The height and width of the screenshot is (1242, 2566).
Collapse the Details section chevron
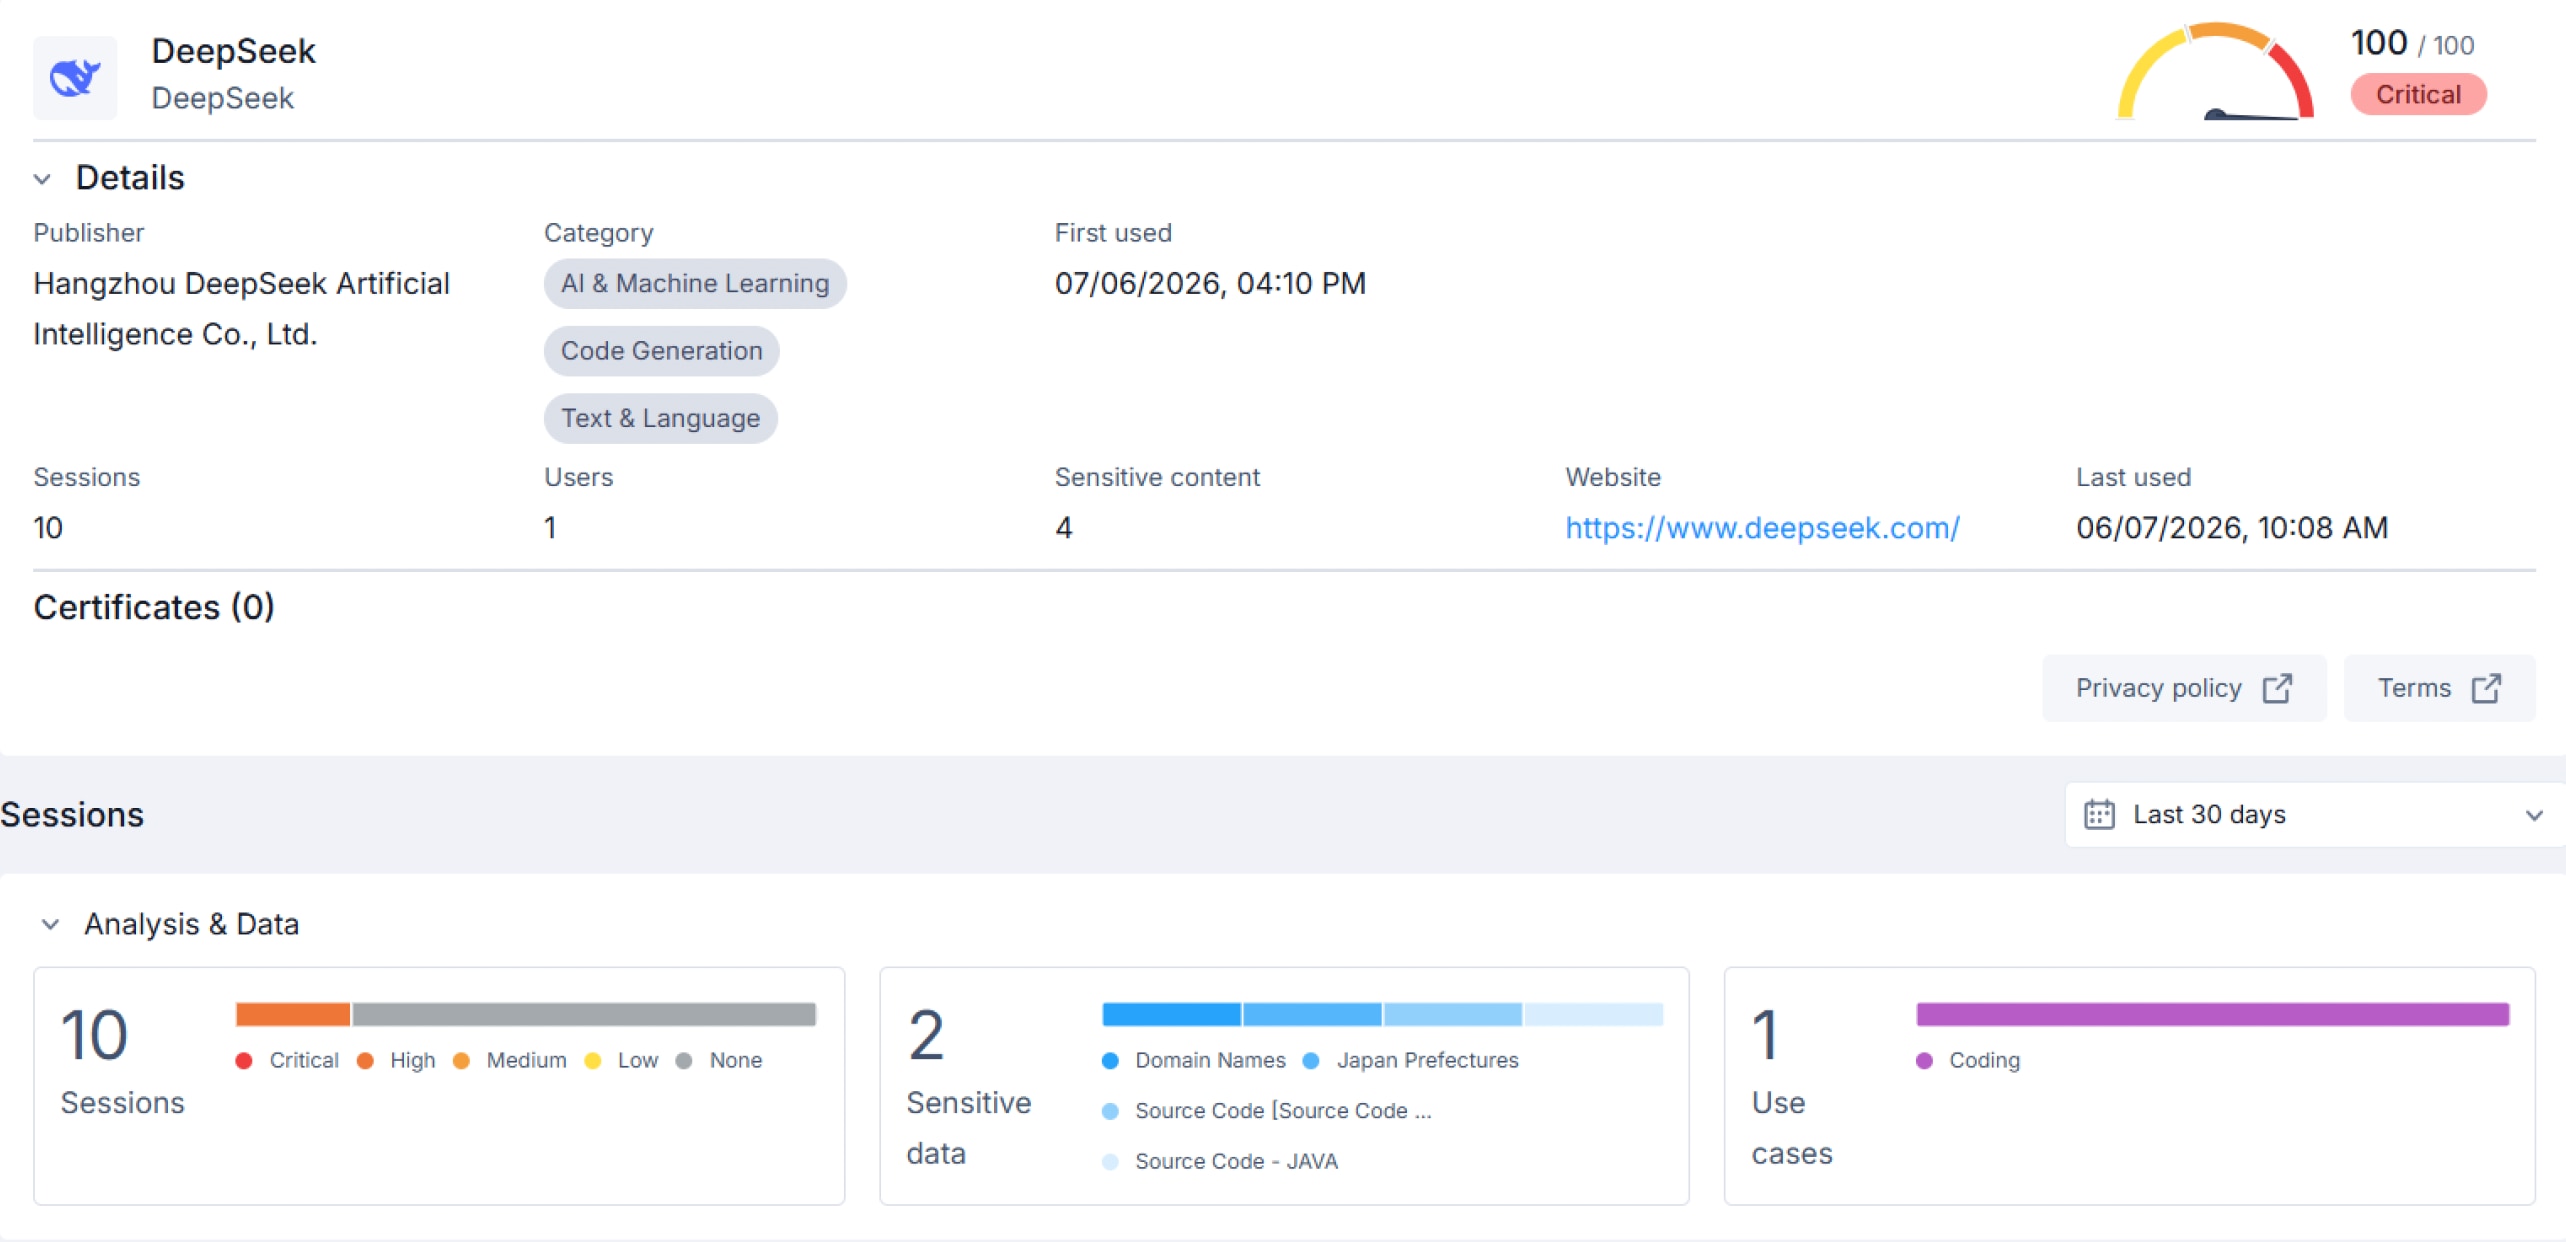click(x=42, y=179)
